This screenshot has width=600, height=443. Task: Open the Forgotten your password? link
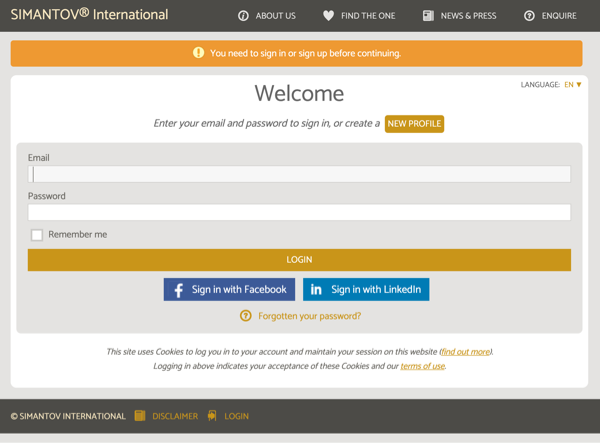click(x=310, y=316)
